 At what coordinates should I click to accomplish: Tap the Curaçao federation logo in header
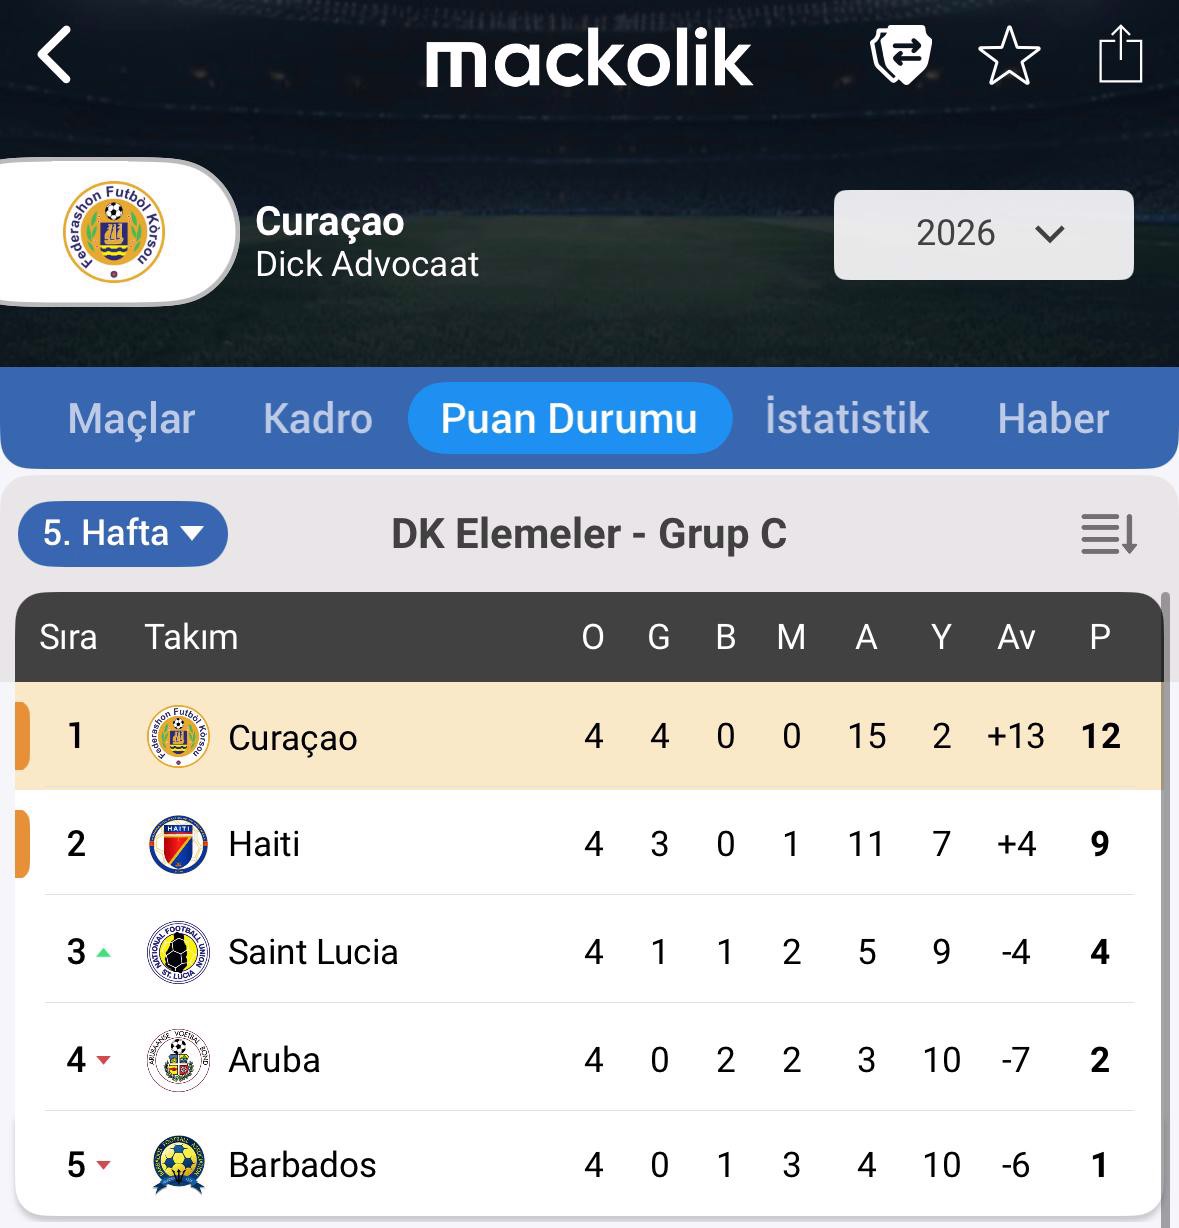114,232
